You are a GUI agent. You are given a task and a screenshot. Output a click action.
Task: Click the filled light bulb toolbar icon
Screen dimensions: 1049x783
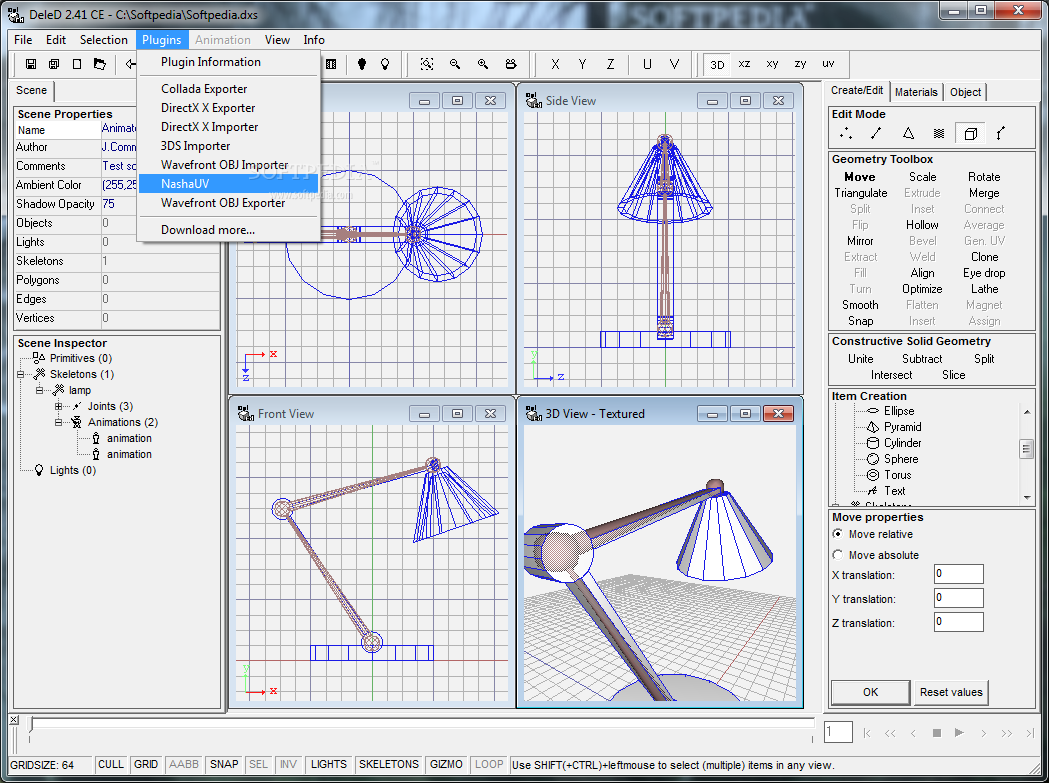(x=362, y=64)
